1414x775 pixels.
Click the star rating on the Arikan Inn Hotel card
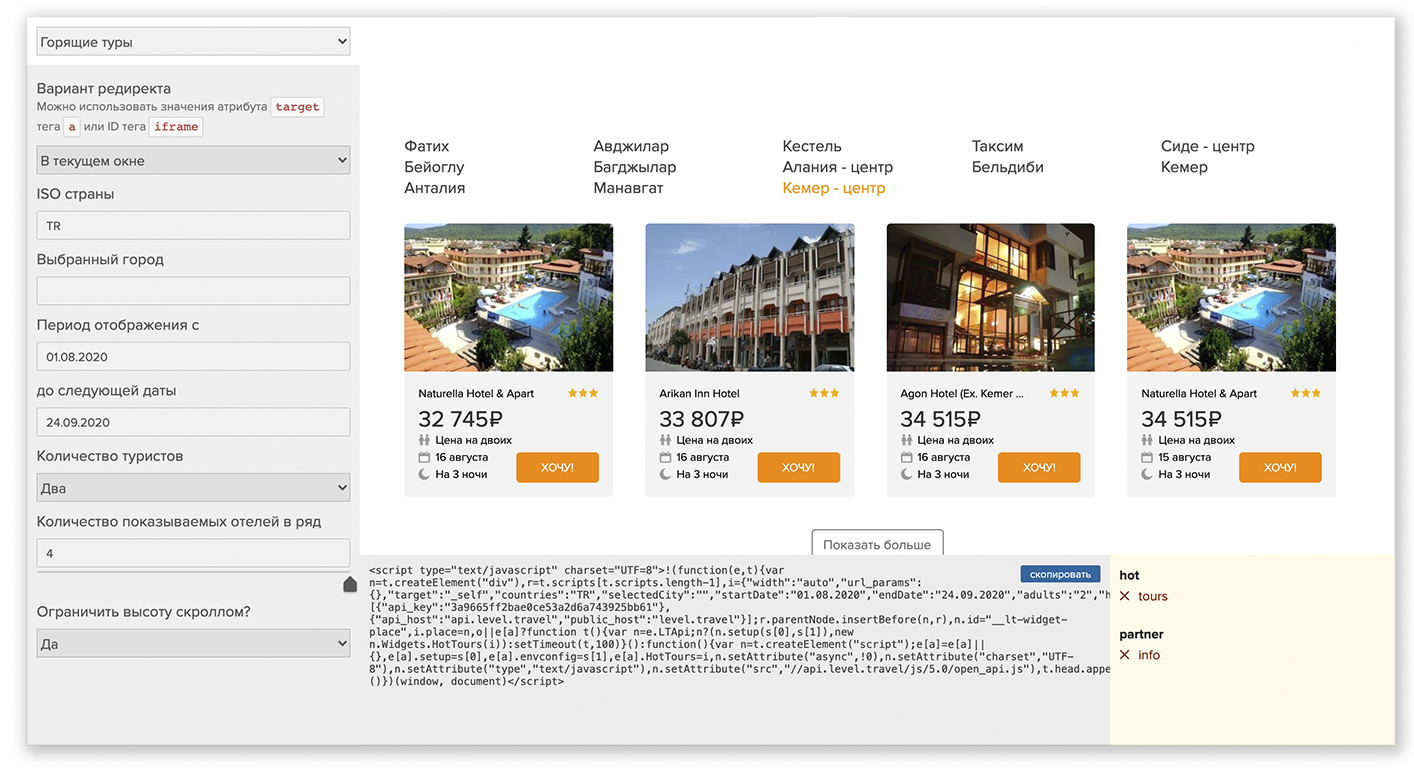coord(824,393)
